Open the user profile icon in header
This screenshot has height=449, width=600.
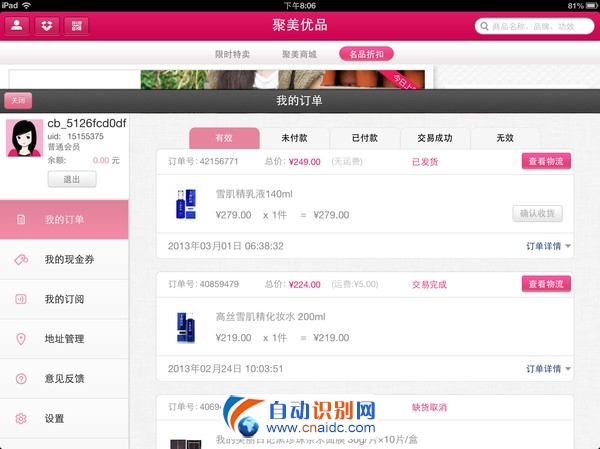point(17,26)
